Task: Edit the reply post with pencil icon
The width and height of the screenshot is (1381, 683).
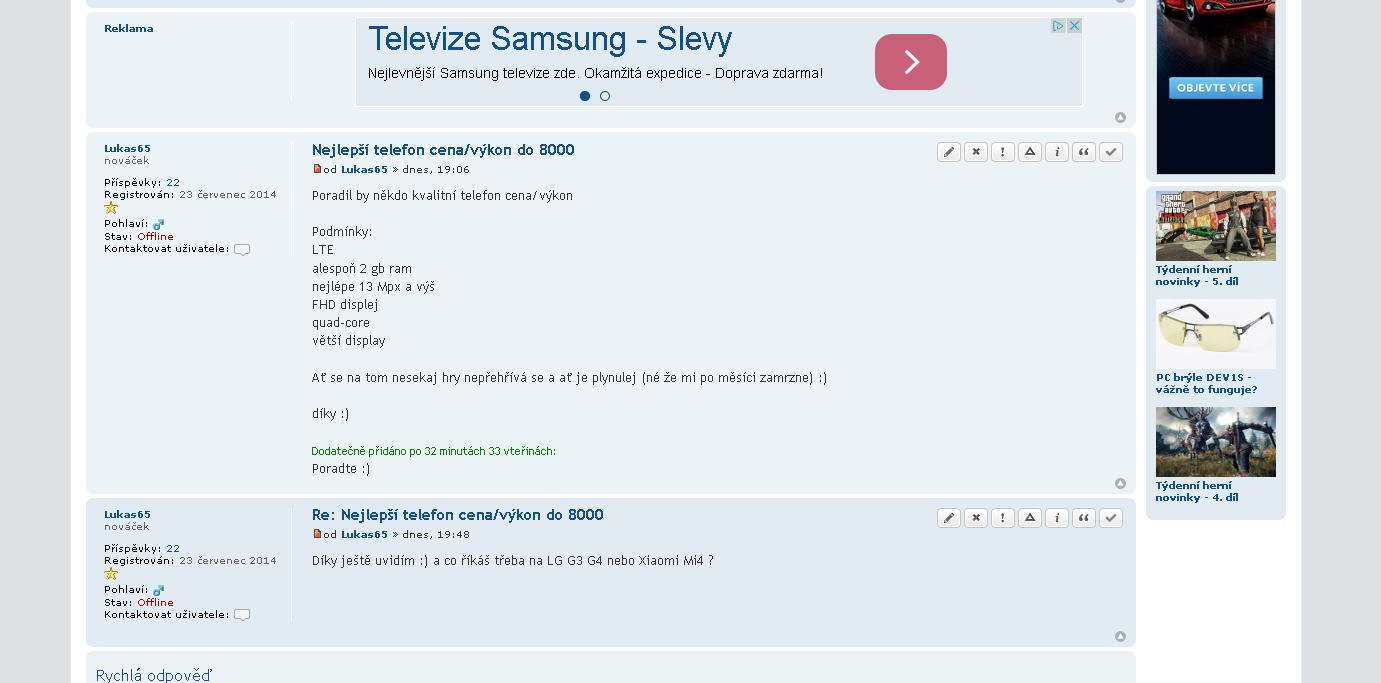Action: (x=949, y=518)
